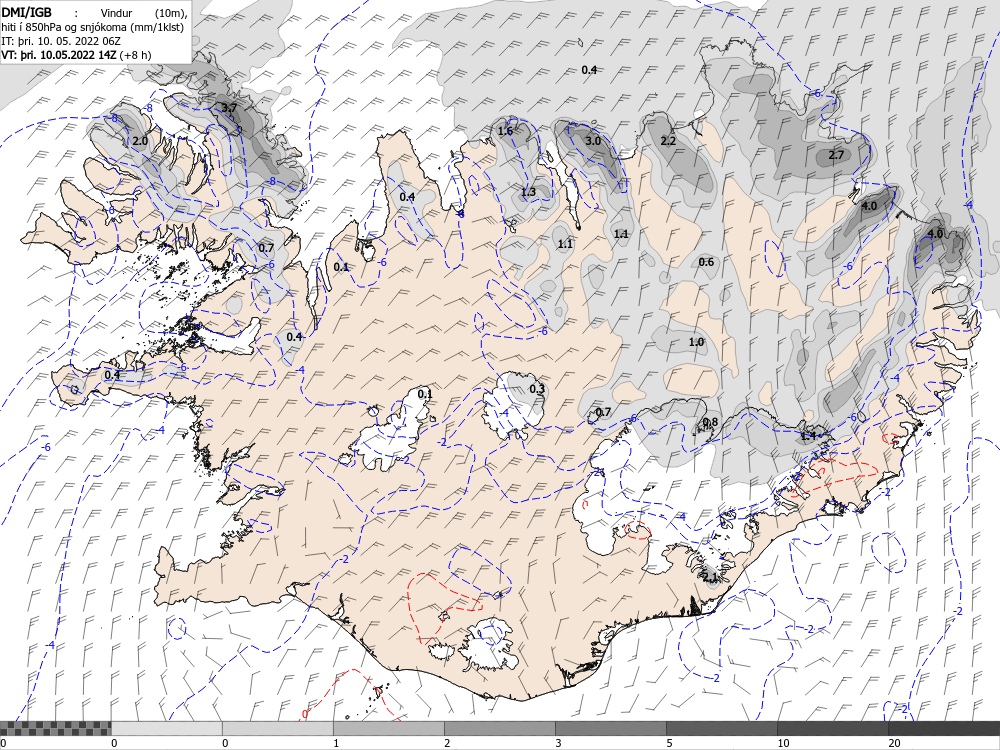Screen dimensions: 1000x750
Task: Click the red 0 isotherm contour label
Action: pyautogui.click(x=304, y=714)
